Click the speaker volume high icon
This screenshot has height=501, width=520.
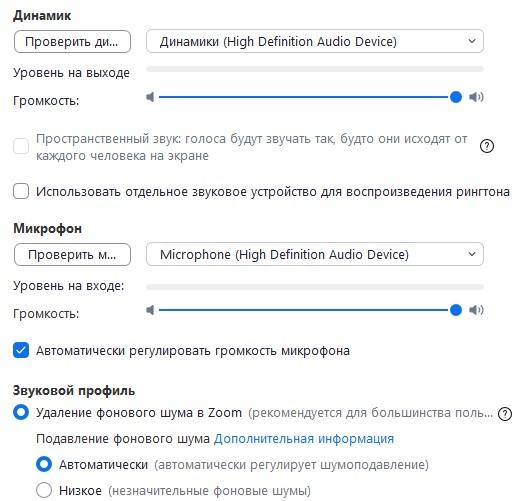476,97
